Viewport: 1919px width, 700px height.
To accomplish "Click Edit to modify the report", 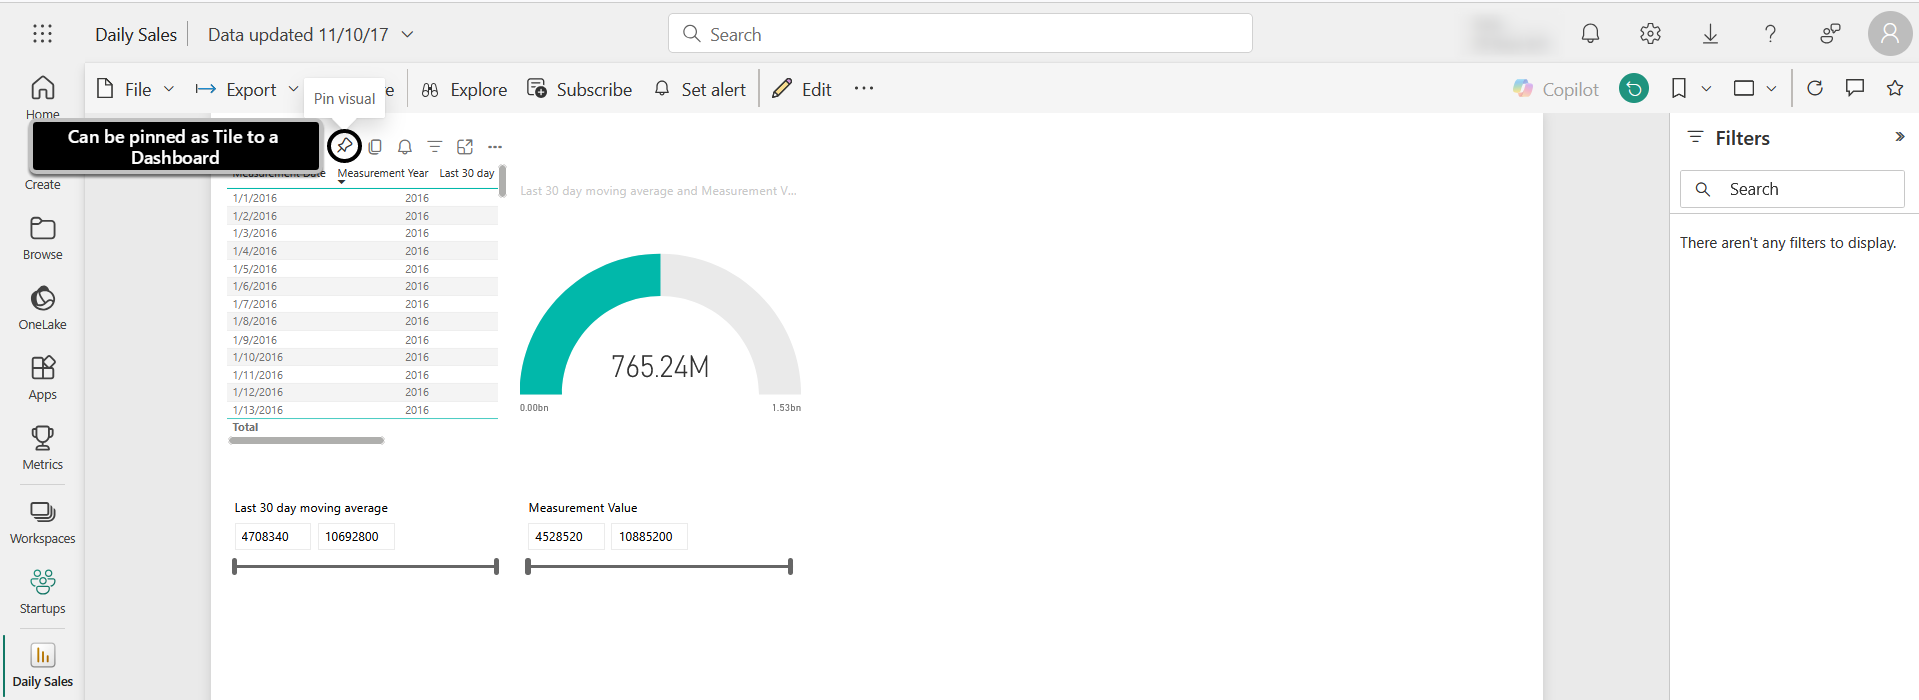I will coord(802,89).
